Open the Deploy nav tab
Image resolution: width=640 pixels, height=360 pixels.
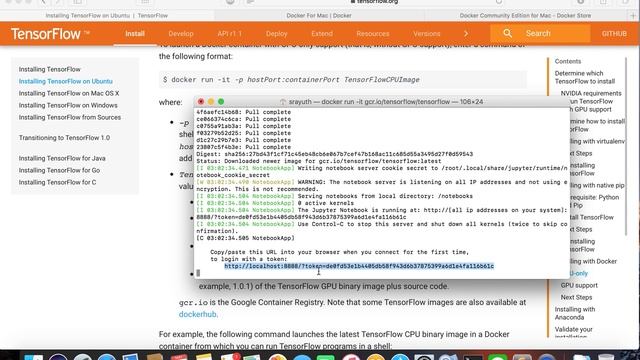pos(276,34)
